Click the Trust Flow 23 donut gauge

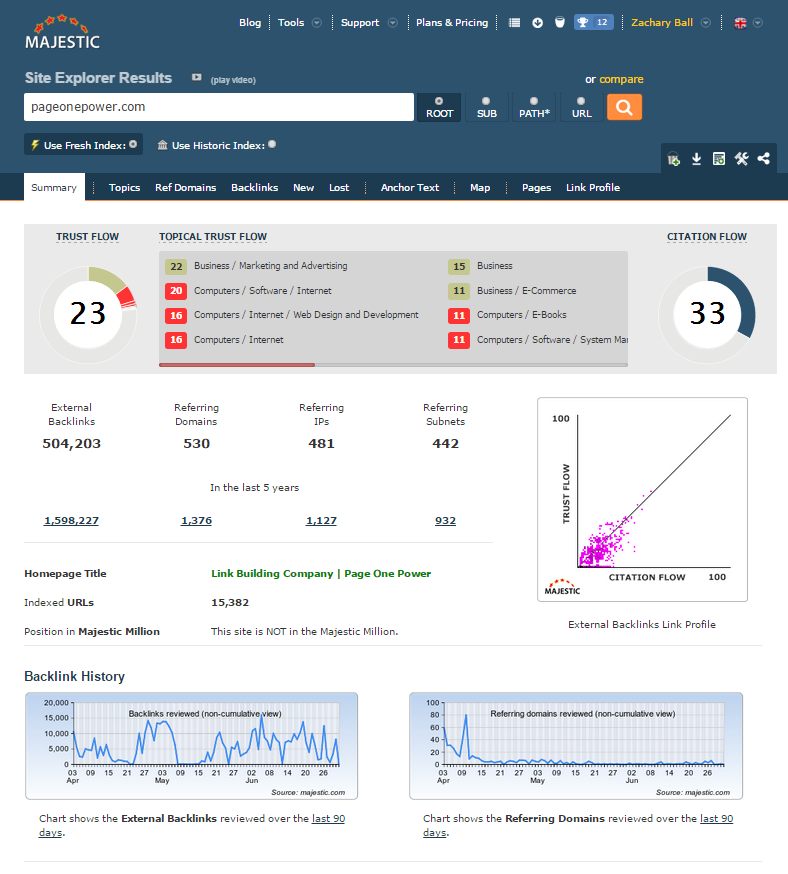point(88,313)
